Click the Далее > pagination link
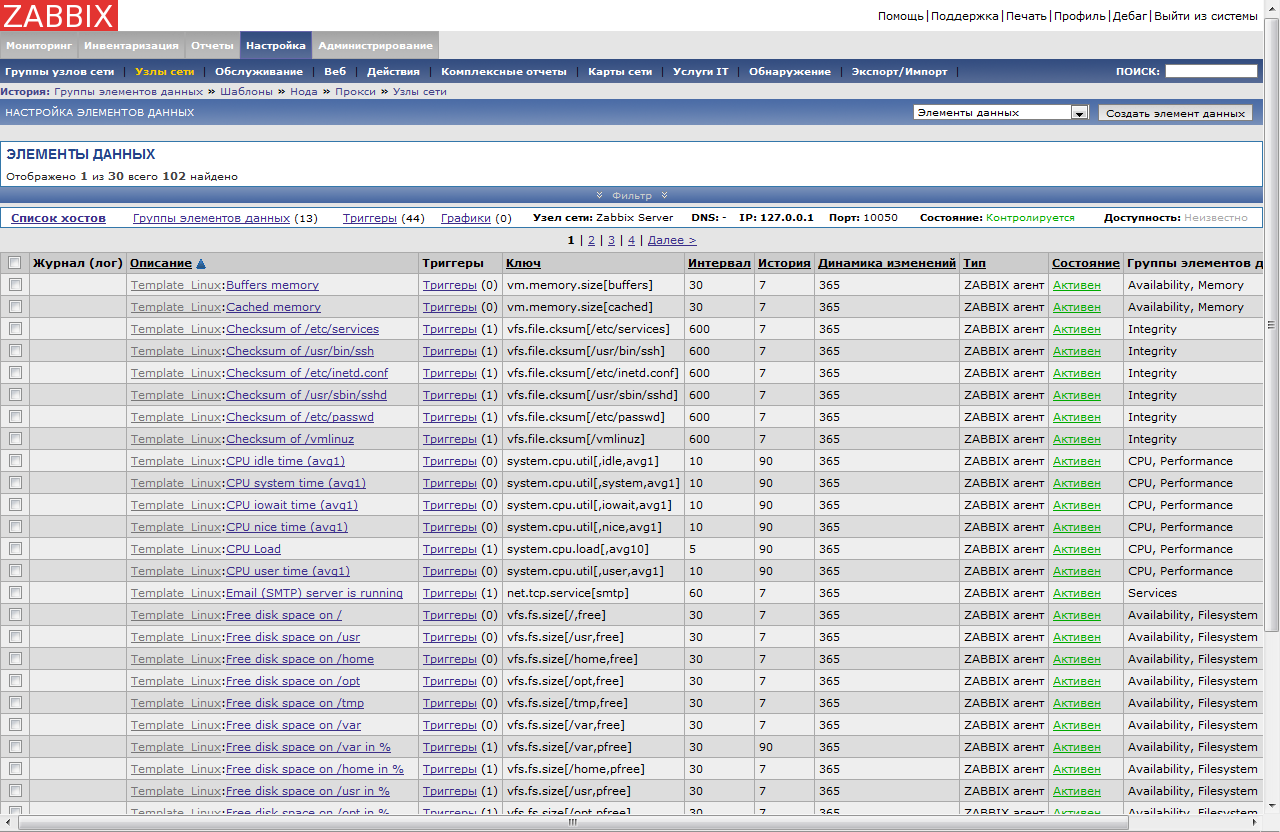Viewport: 1280px width, 832px height. point(672,240)
